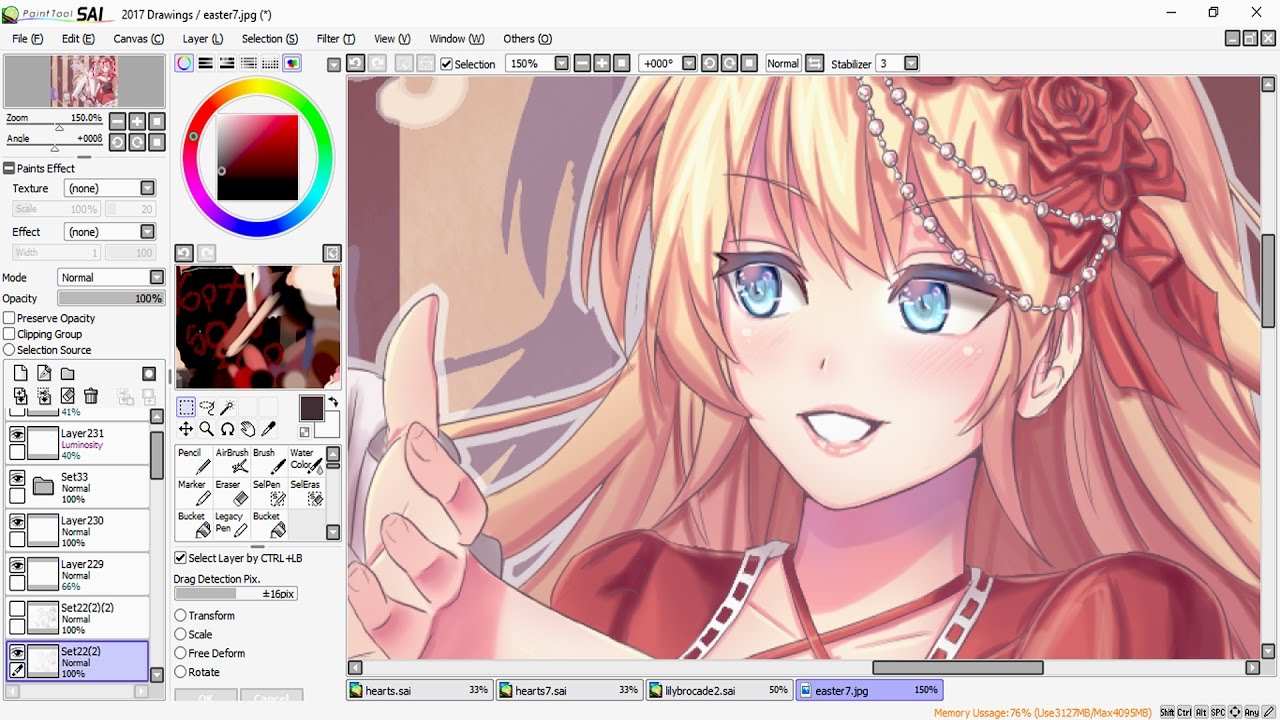Show the Set22(2)(2) layer
The width and height of the screenshot is (1280, 720).
pyautogui.click(x=17, y=609)
